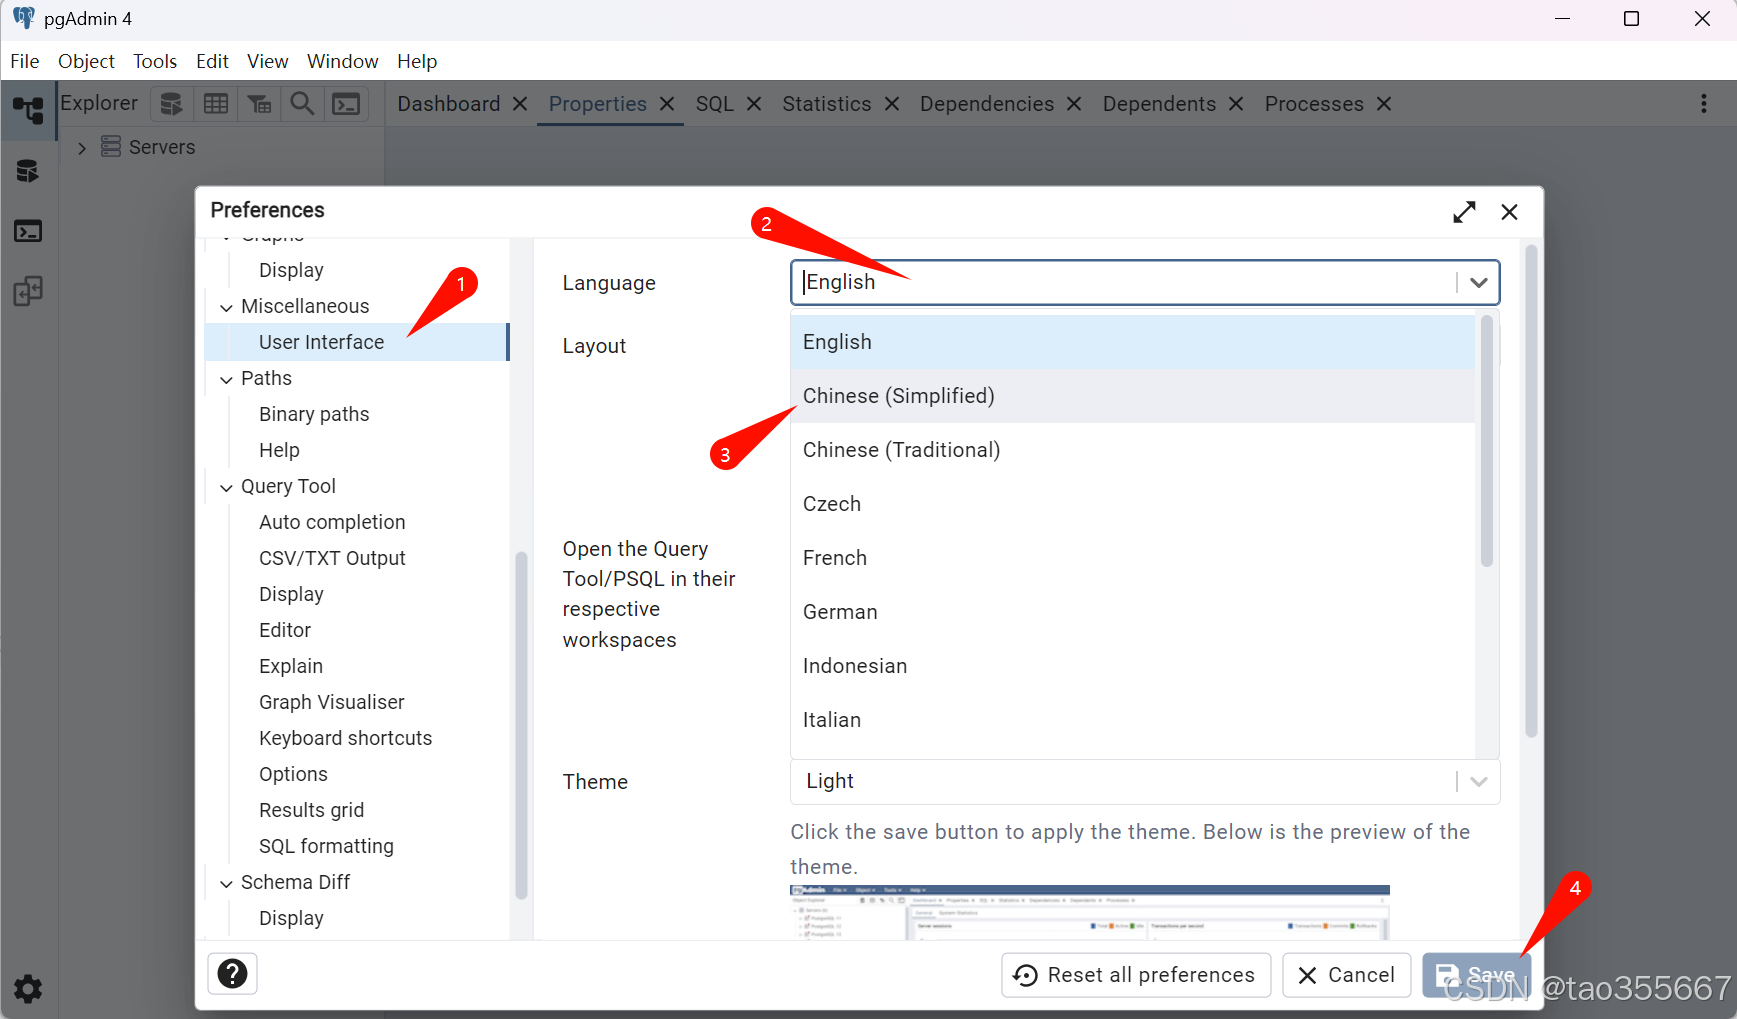Select Italian language option
The height and width of the screenshot is (1019, 1737).
pyautogui.click(x=1133, y=720)
